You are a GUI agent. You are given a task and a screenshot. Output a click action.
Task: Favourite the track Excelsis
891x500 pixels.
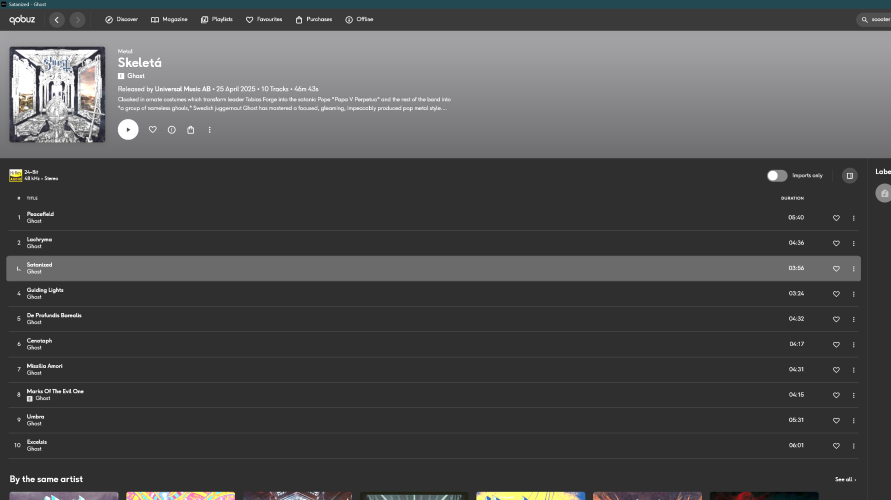click(836, 445)
